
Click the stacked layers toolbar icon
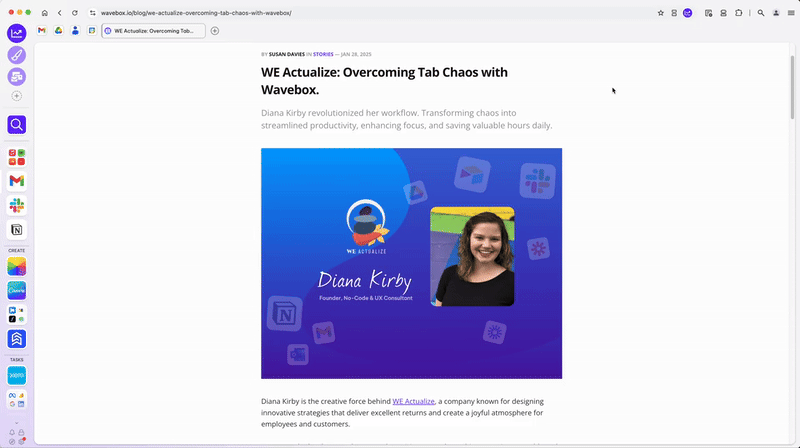[723, 13]
